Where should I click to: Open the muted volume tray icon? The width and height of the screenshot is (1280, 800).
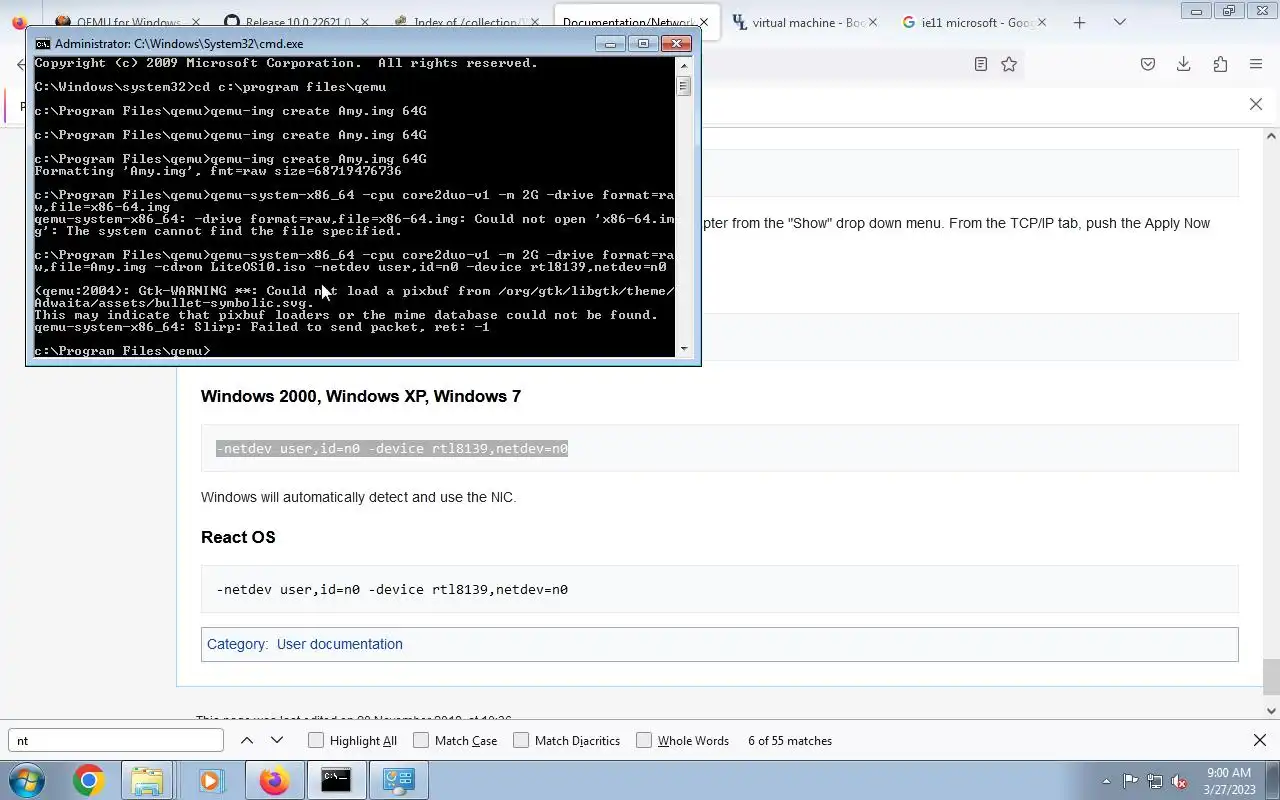pos(1180,781)
